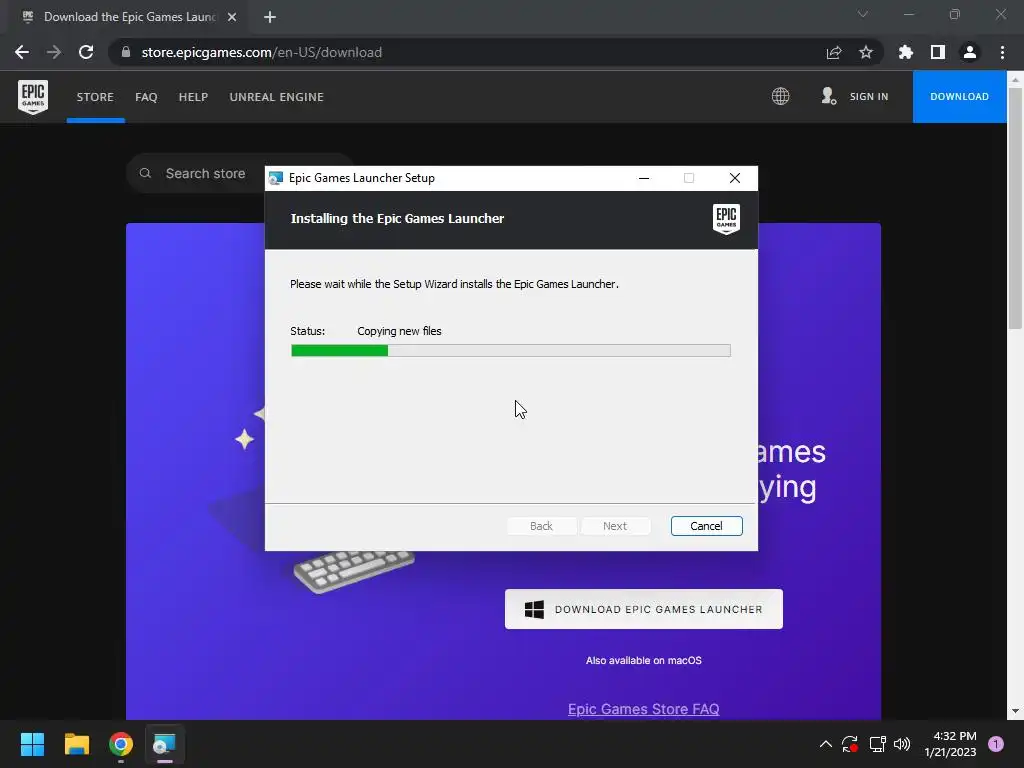Click the user avatar icon beside Sign In
The image size is (1024, 768).
click(828, 97)
